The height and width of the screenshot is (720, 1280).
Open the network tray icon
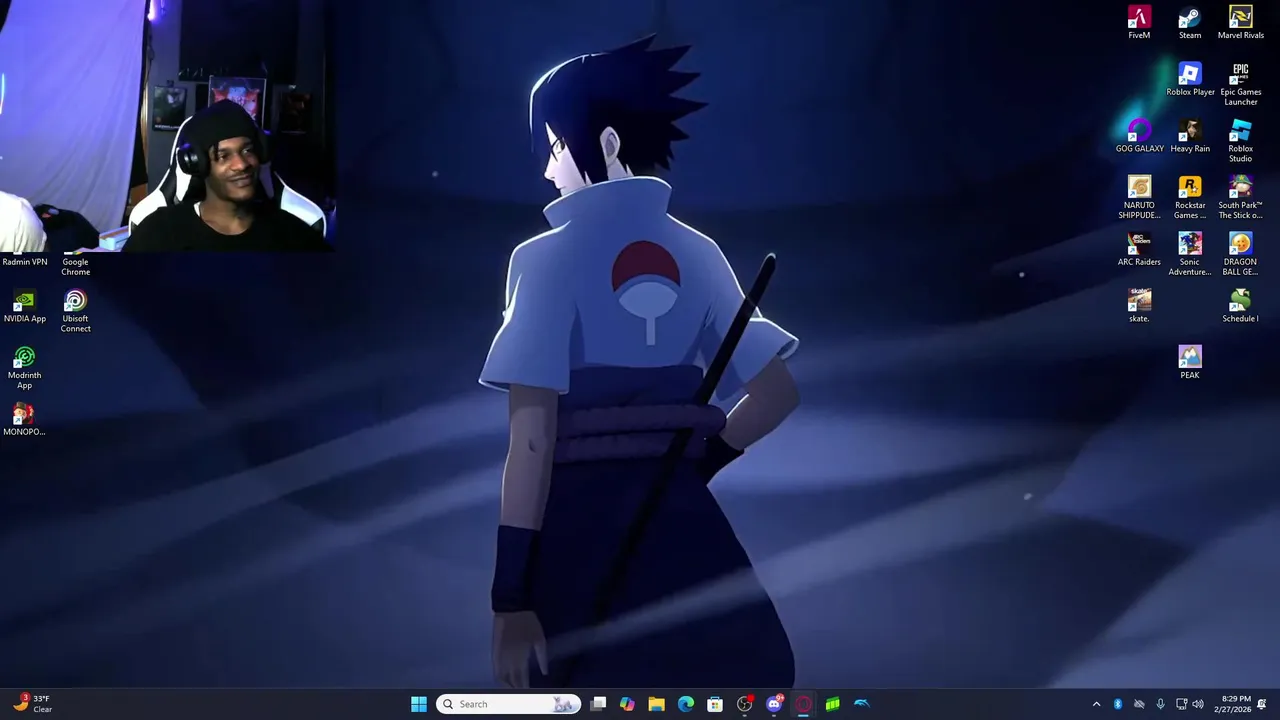[1181, 704]
